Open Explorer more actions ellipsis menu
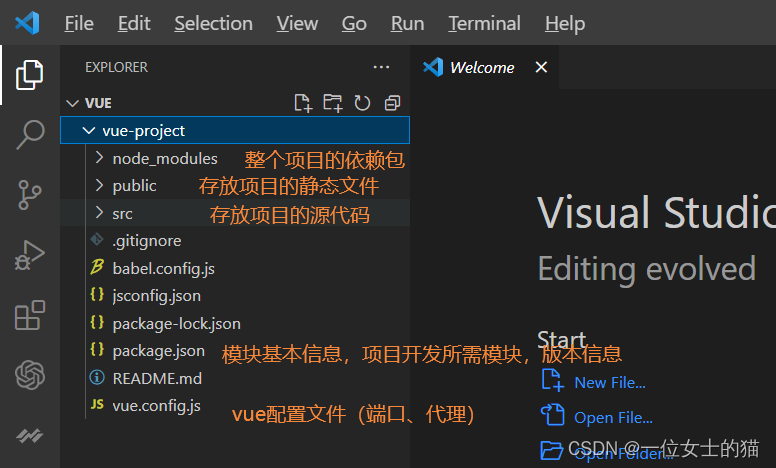The image size is (776, 468). coord(381,67)
